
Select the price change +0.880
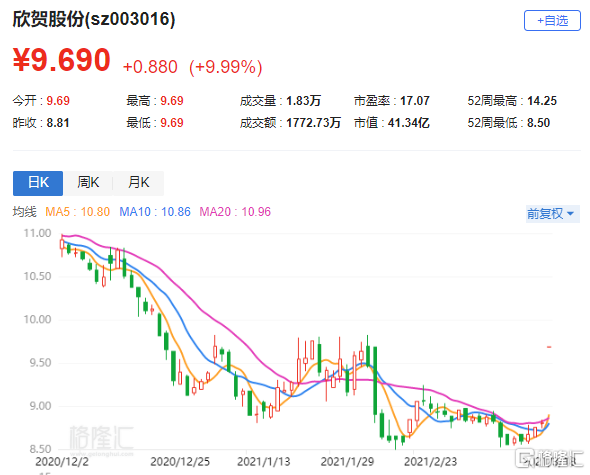[x=150, y=67]
